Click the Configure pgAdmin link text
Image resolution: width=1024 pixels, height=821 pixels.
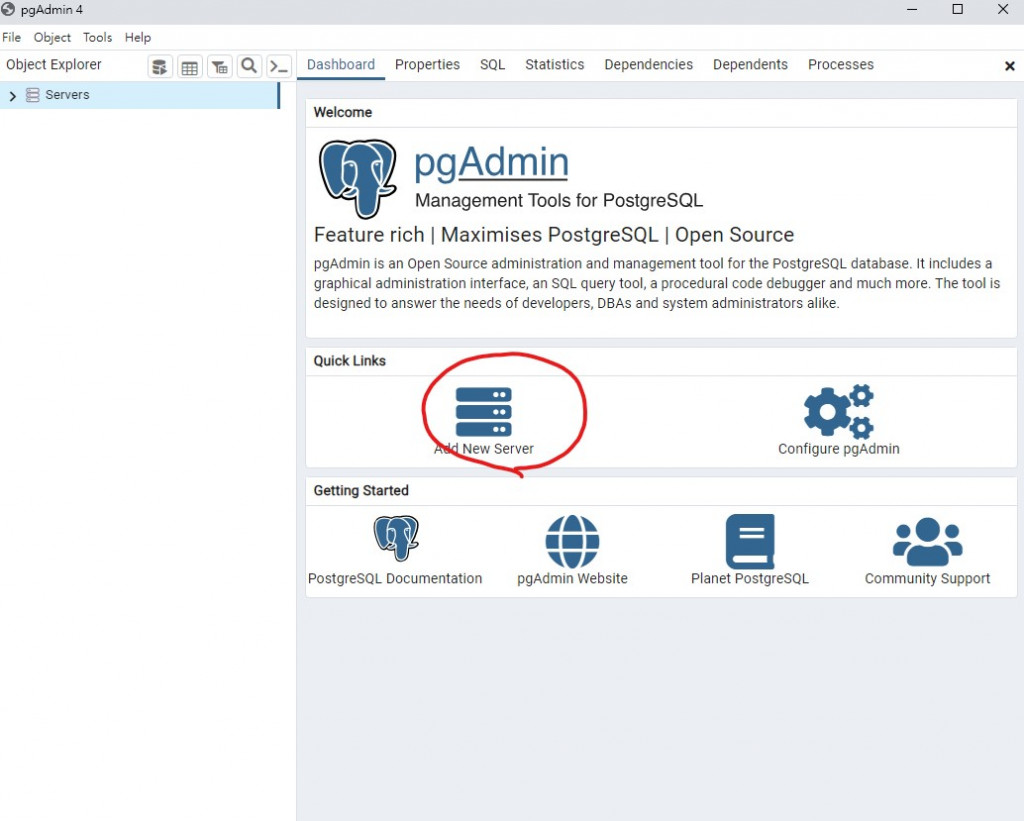coord(839,449)
